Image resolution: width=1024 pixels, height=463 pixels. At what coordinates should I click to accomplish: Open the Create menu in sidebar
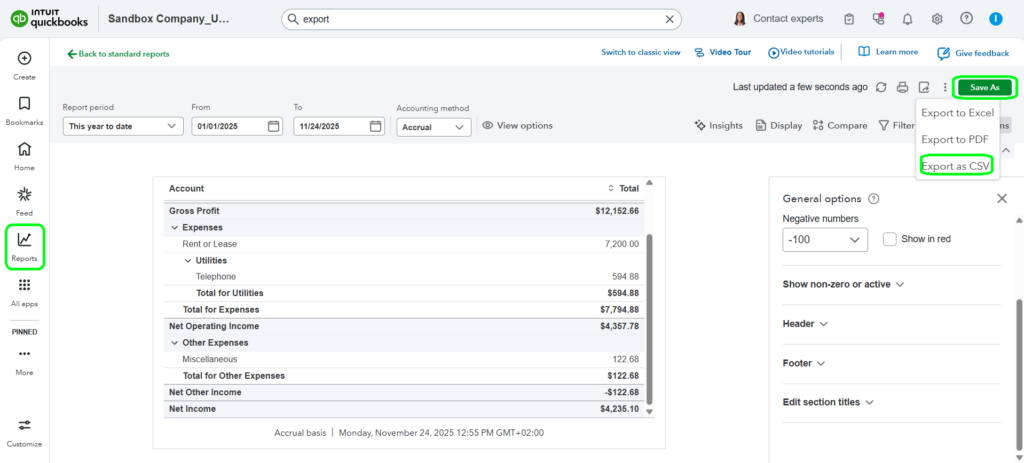click(x=24, y=65)
